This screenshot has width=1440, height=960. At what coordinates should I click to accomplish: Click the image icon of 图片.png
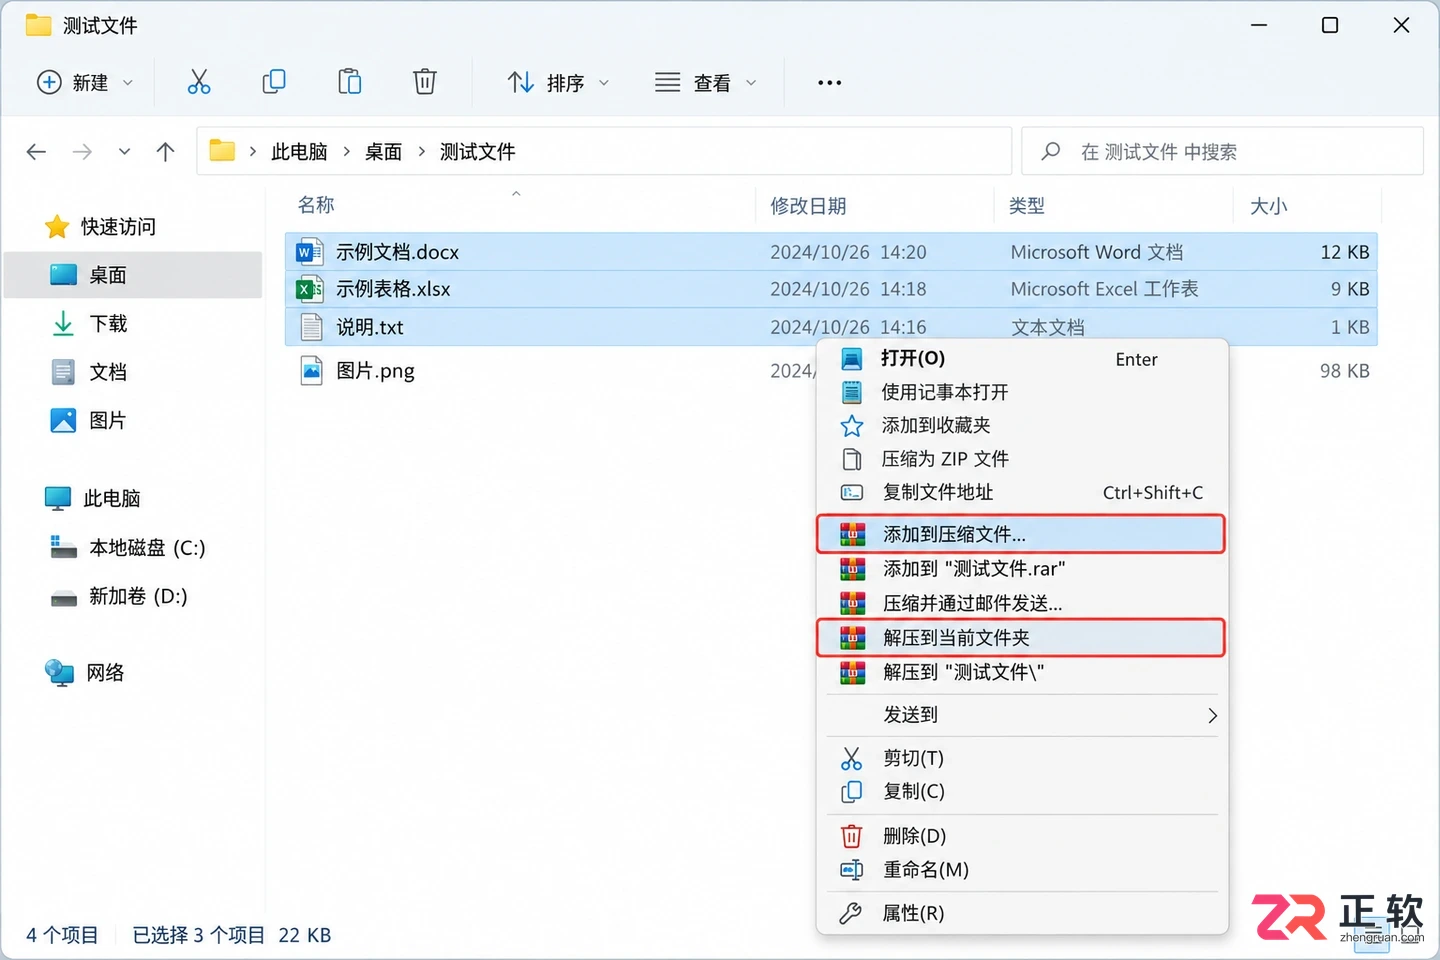[311, 371]
